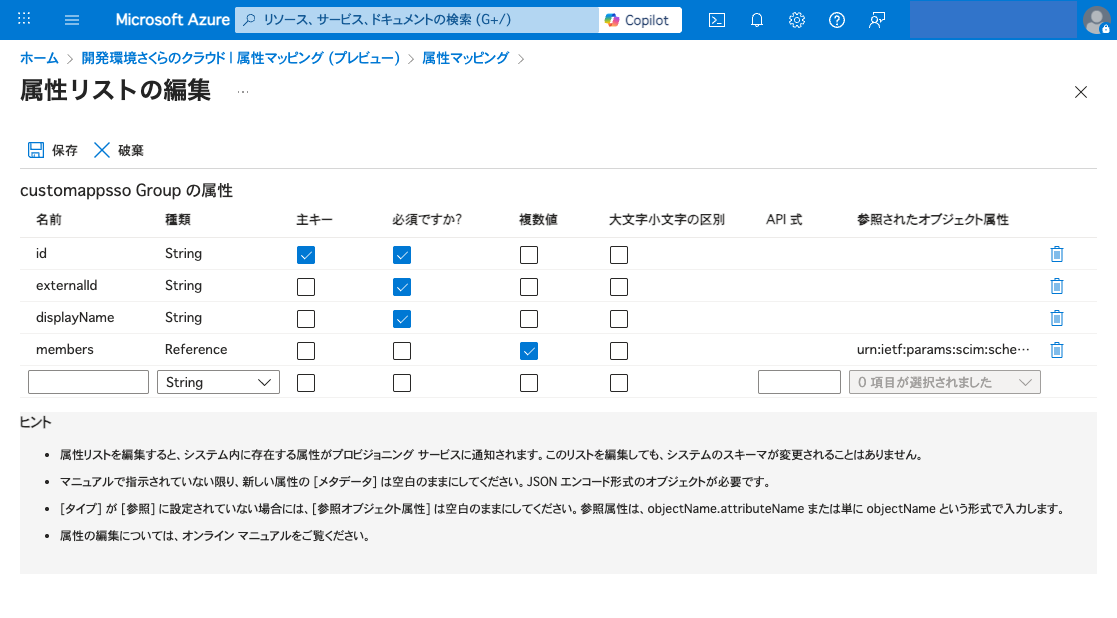The image size is (1117, 618).
Task: Click 保存 to save the attribute list
Action: point(52,150)
